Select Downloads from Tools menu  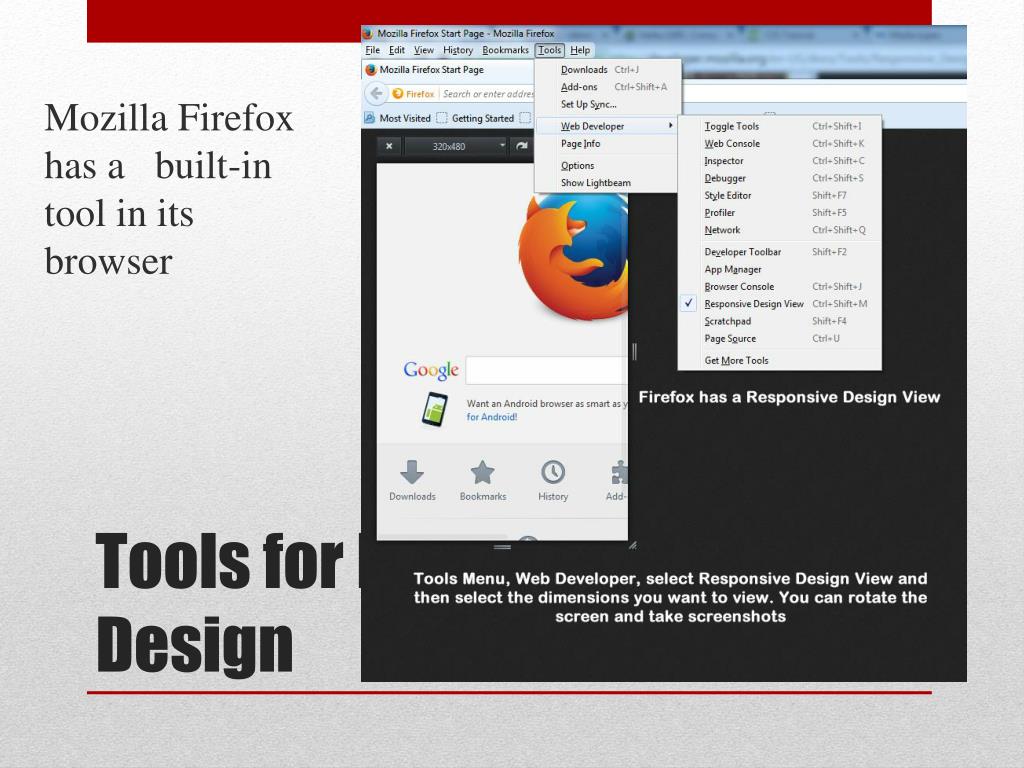pyautogui.click(x=607, y=69)
